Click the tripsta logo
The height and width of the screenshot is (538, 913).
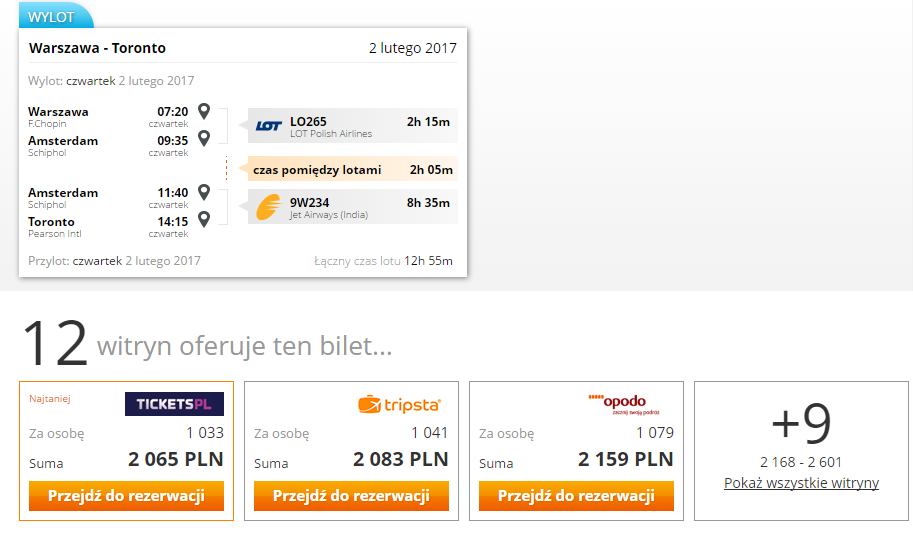click(399, 404)
